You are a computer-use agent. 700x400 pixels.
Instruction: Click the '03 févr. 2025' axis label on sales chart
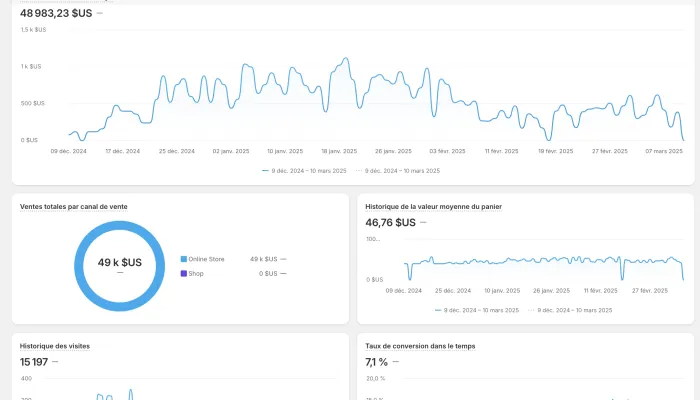click(x=447, y=151)
